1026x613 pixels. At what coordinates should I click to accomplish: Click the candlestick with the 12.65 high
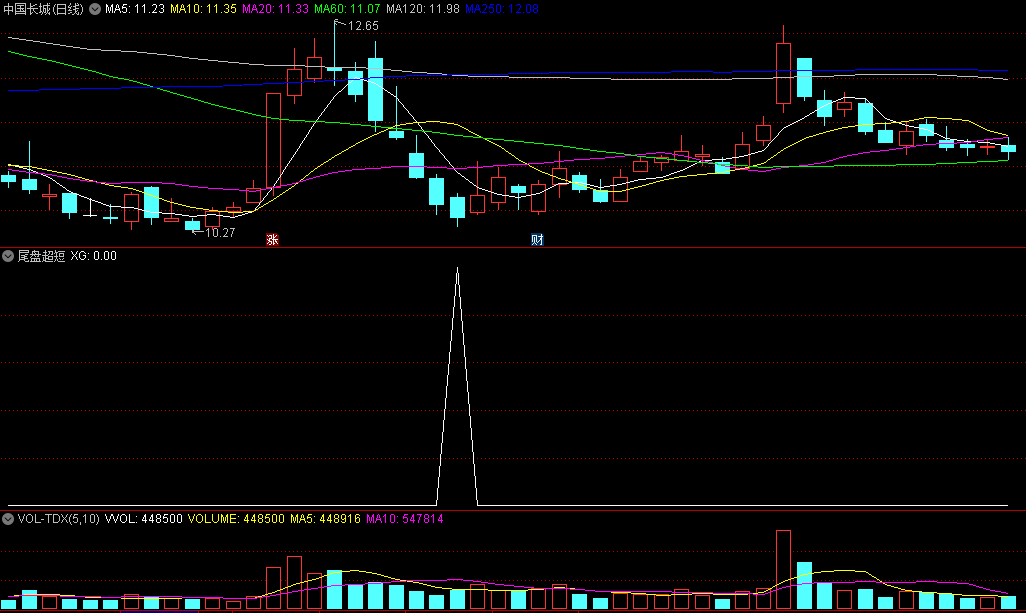pyautogui.click(x=334, y=68)
